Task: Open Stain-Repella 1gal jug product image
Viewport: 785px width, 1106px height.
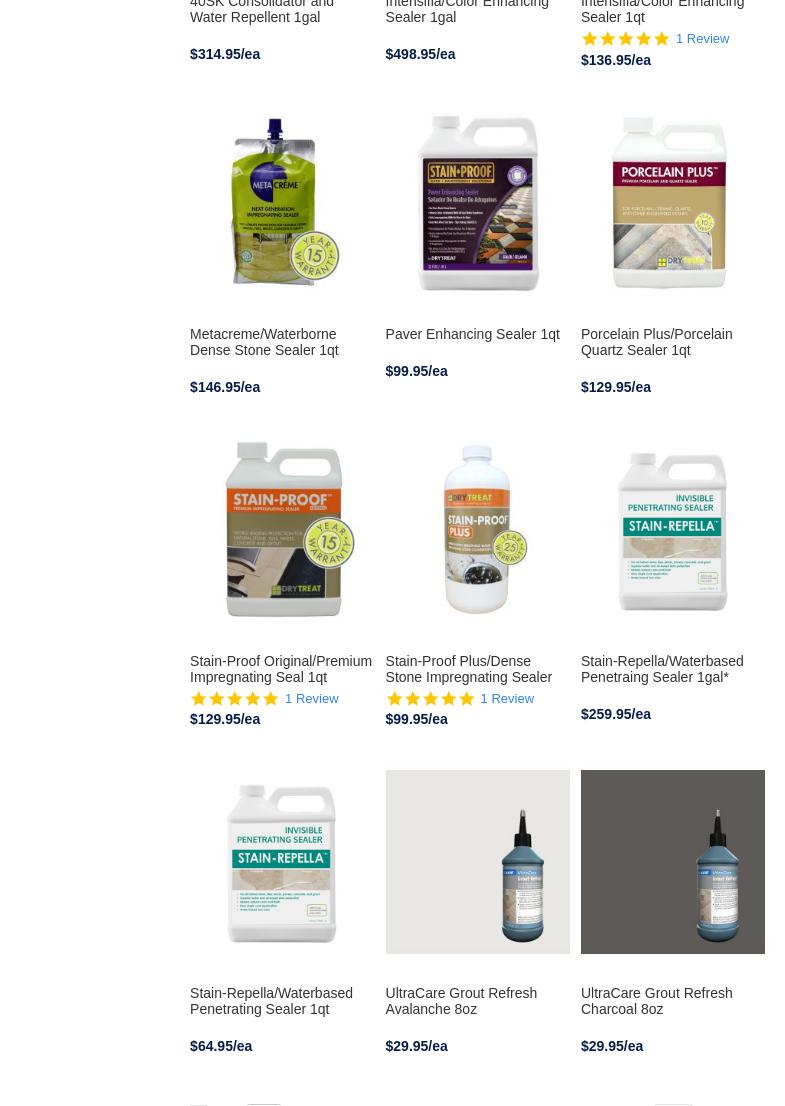Action: pos(672,530)
